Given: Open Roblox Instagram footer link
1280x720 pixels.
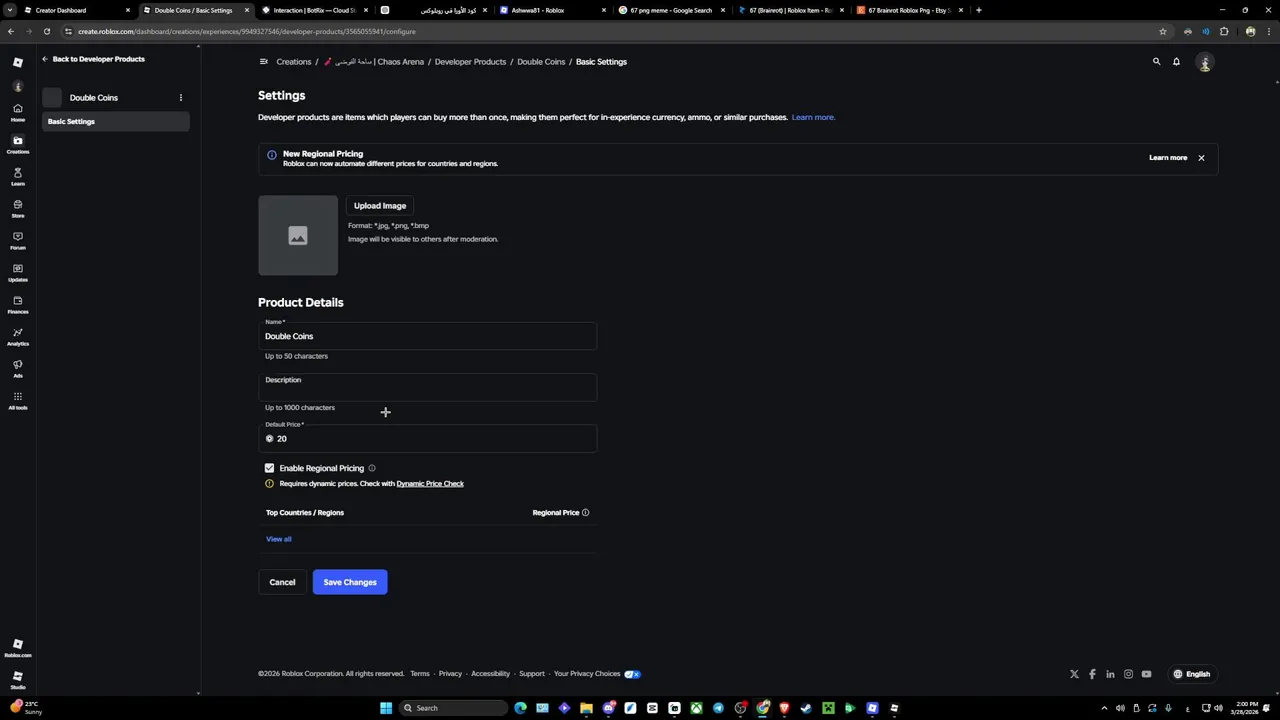Looking at the screenshot, I should (1128, 674).
